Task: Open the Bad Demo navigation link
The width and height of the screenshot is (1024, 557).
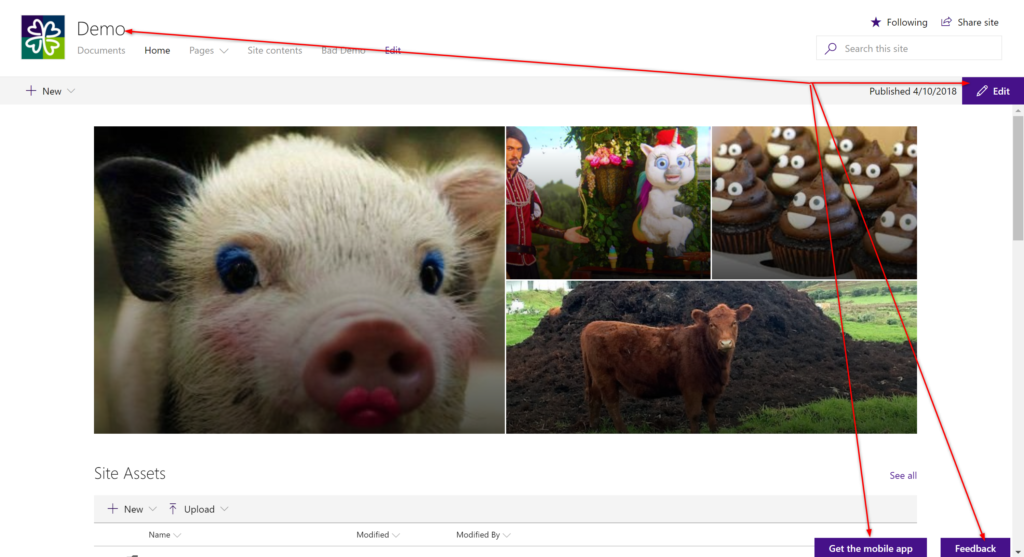Action: pyautogui.click(x=343, y=50)
